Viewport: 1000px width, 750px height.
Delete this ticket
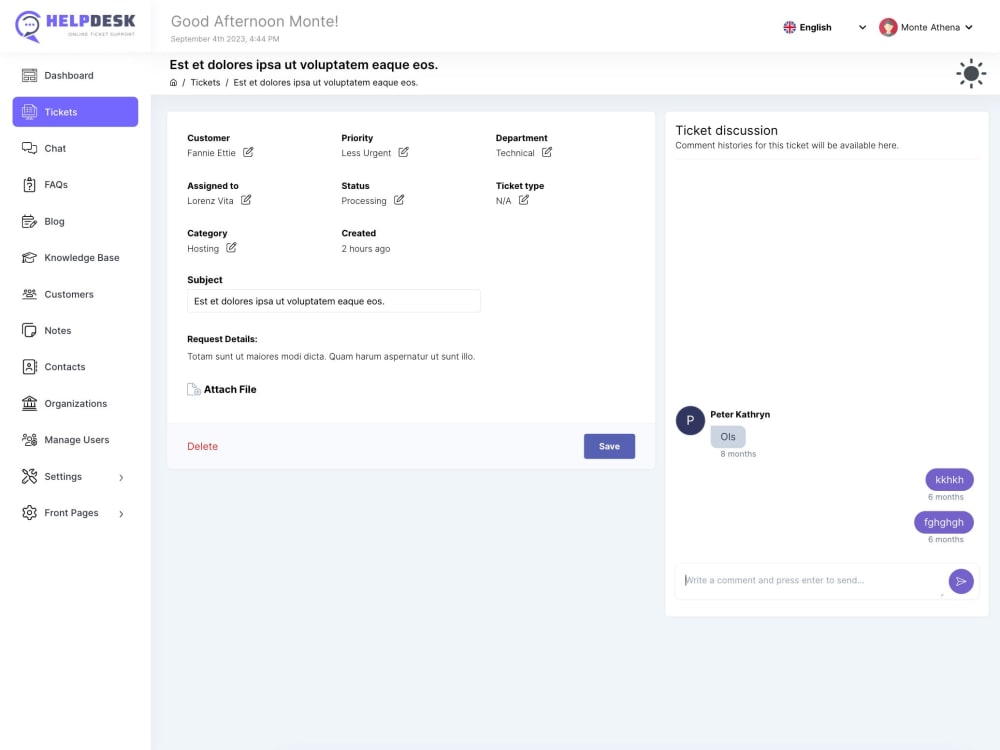(202, 446)
